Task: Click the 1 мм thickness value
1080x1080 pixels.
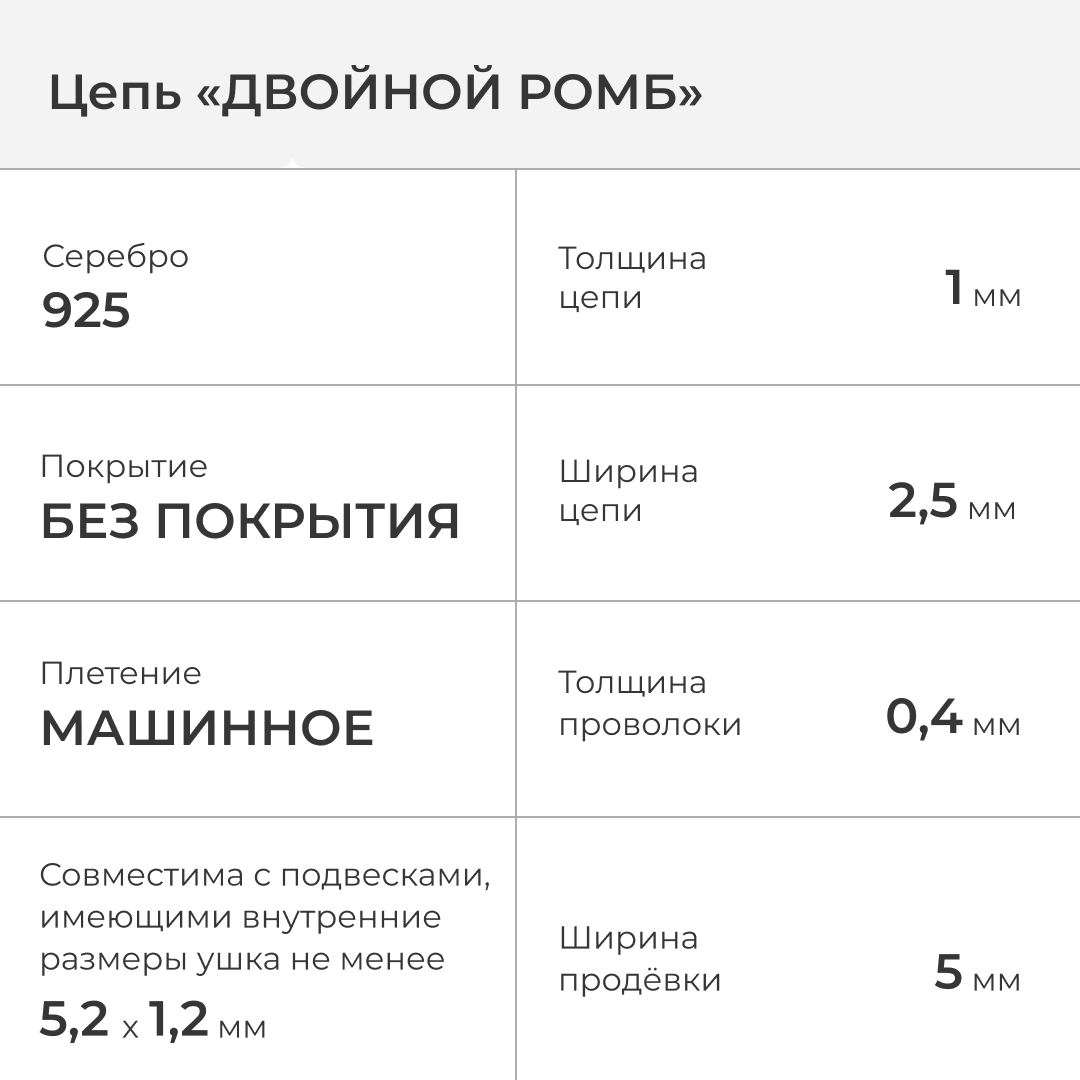Action: coord(983,289)
